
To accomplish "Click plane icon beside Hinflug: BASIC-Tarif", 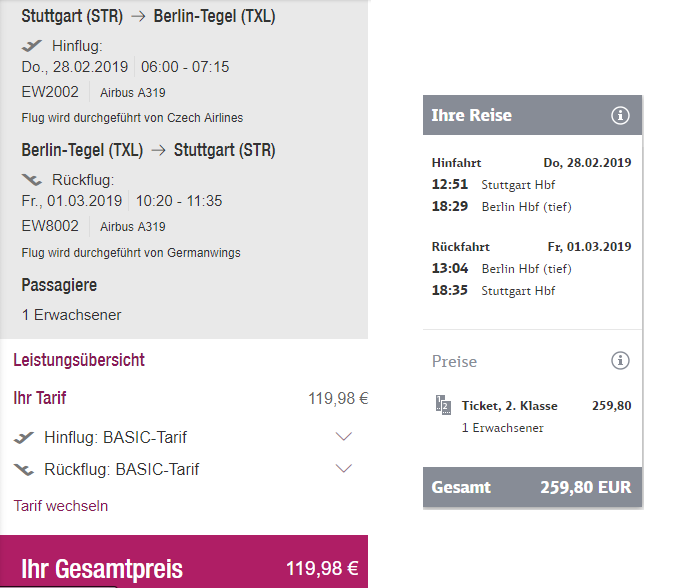I will point(24,438).
